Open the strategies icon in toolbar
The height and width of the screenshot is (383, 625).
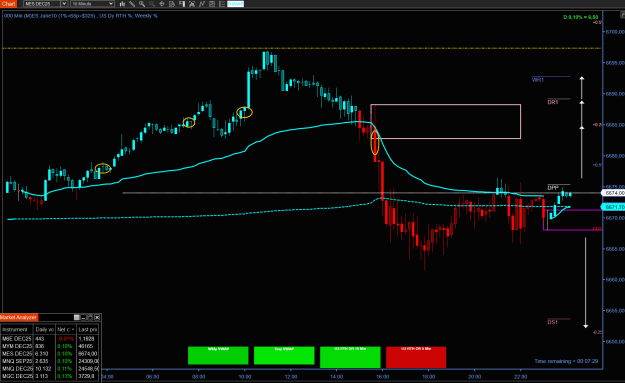(212, 4)
